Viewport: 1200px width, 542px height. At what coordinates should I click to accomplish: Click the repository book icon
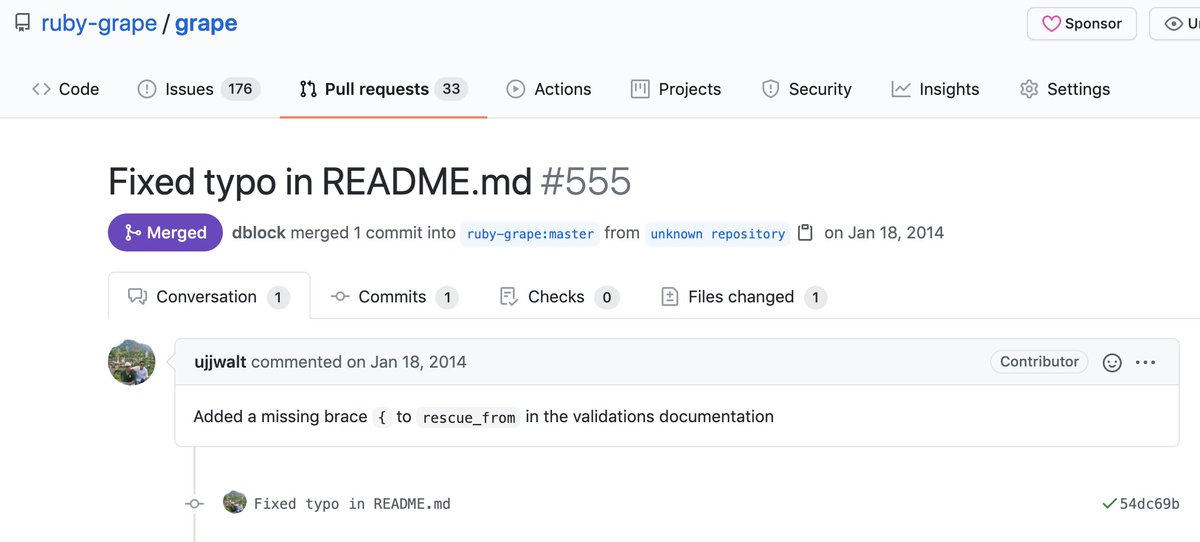click(x=22, y=23)
